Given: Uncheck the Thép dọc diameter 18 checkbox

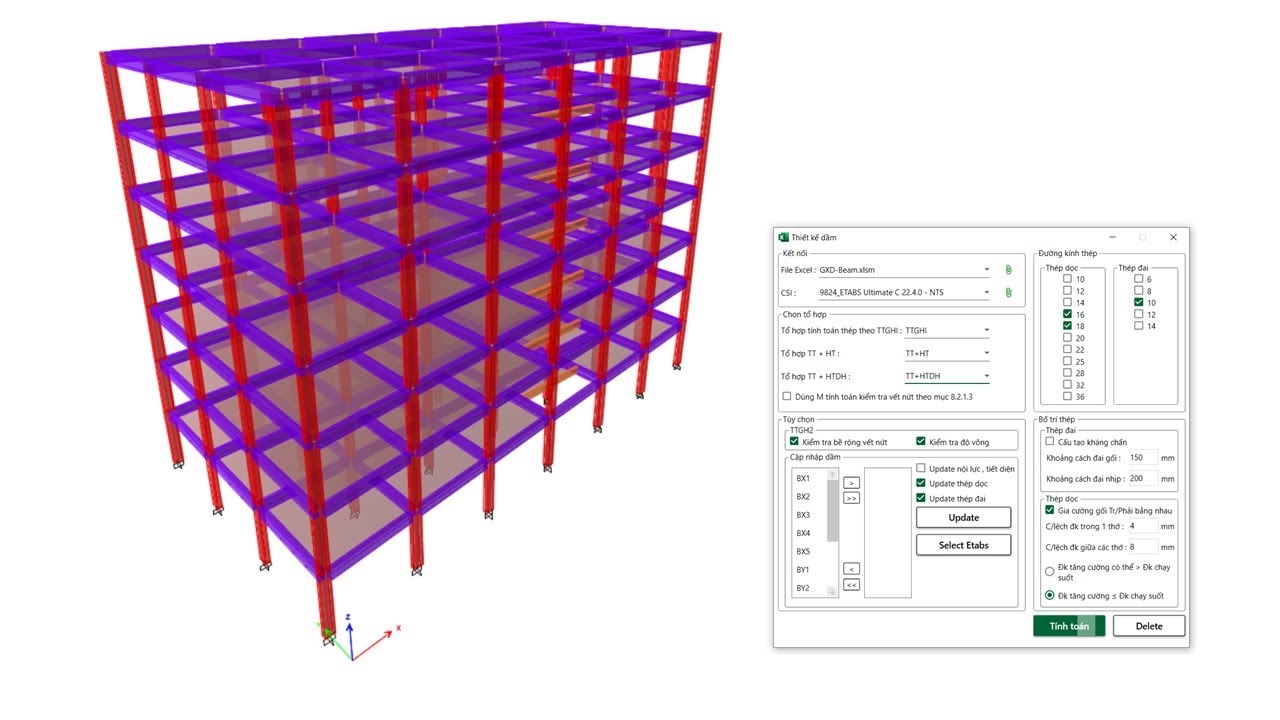Looking at the screenshot, I should 1067,326.
